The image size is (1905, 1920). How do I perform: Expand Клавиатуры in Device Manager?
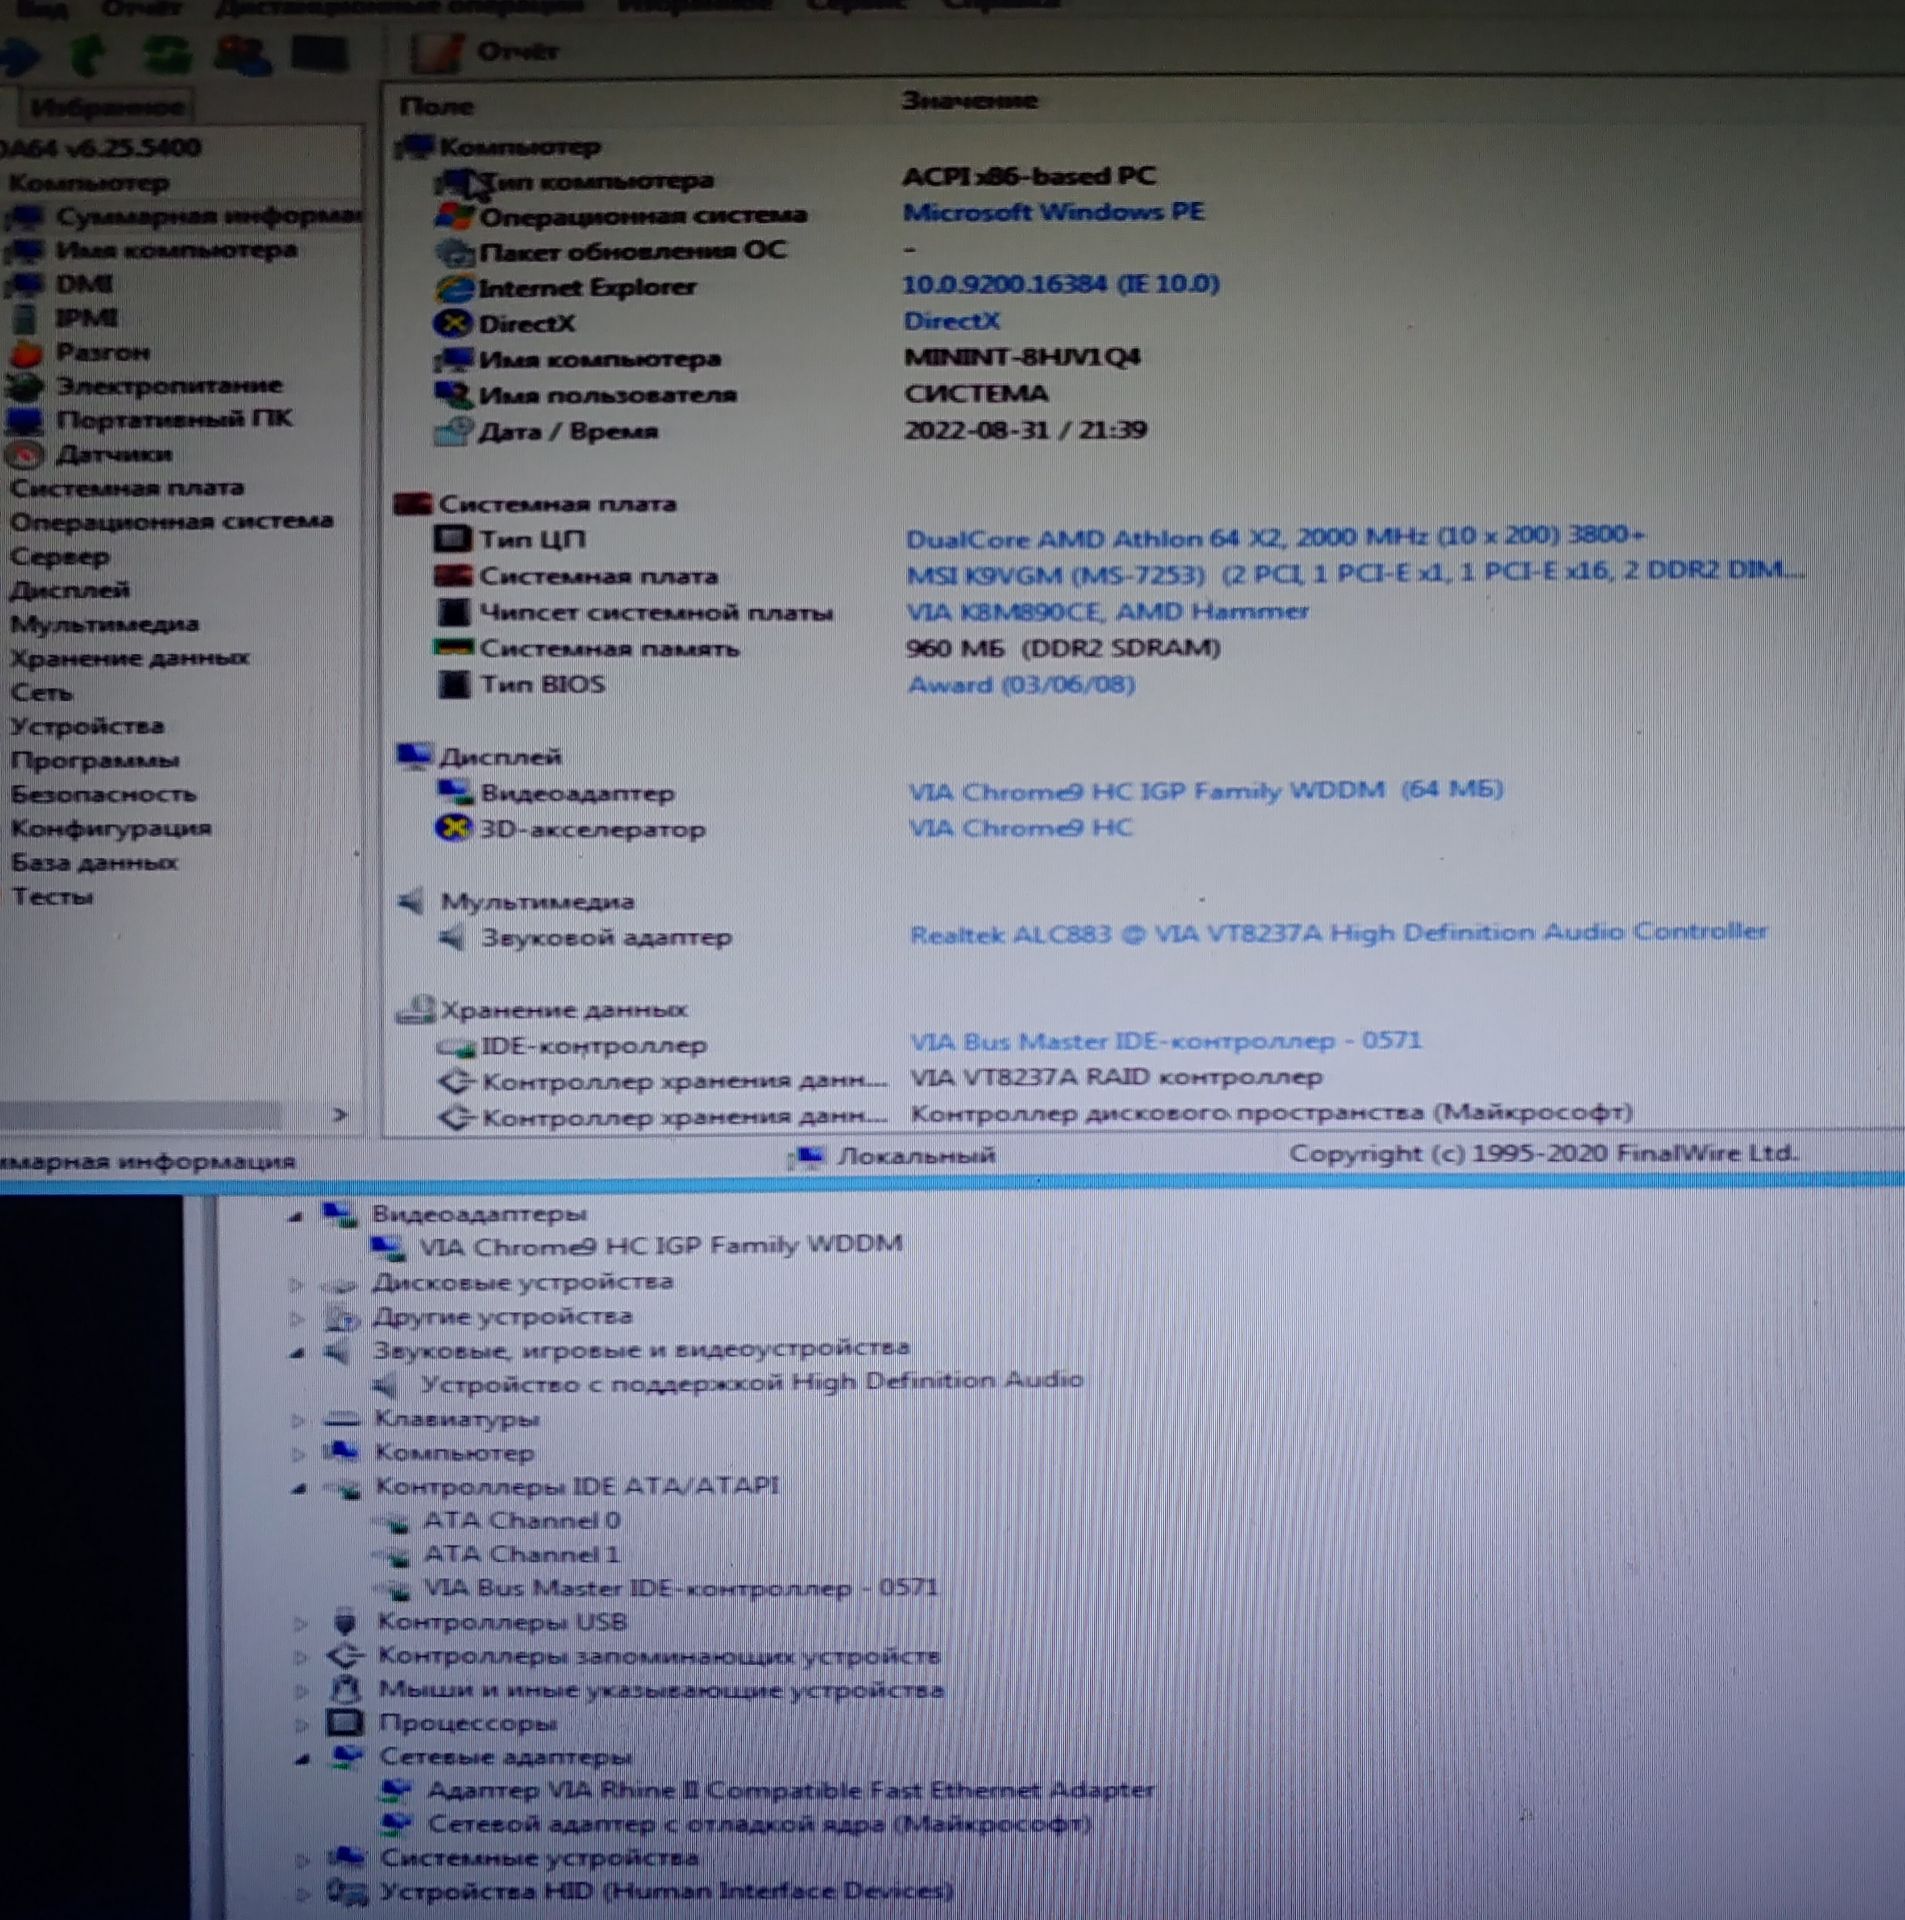pos(297,1420)
